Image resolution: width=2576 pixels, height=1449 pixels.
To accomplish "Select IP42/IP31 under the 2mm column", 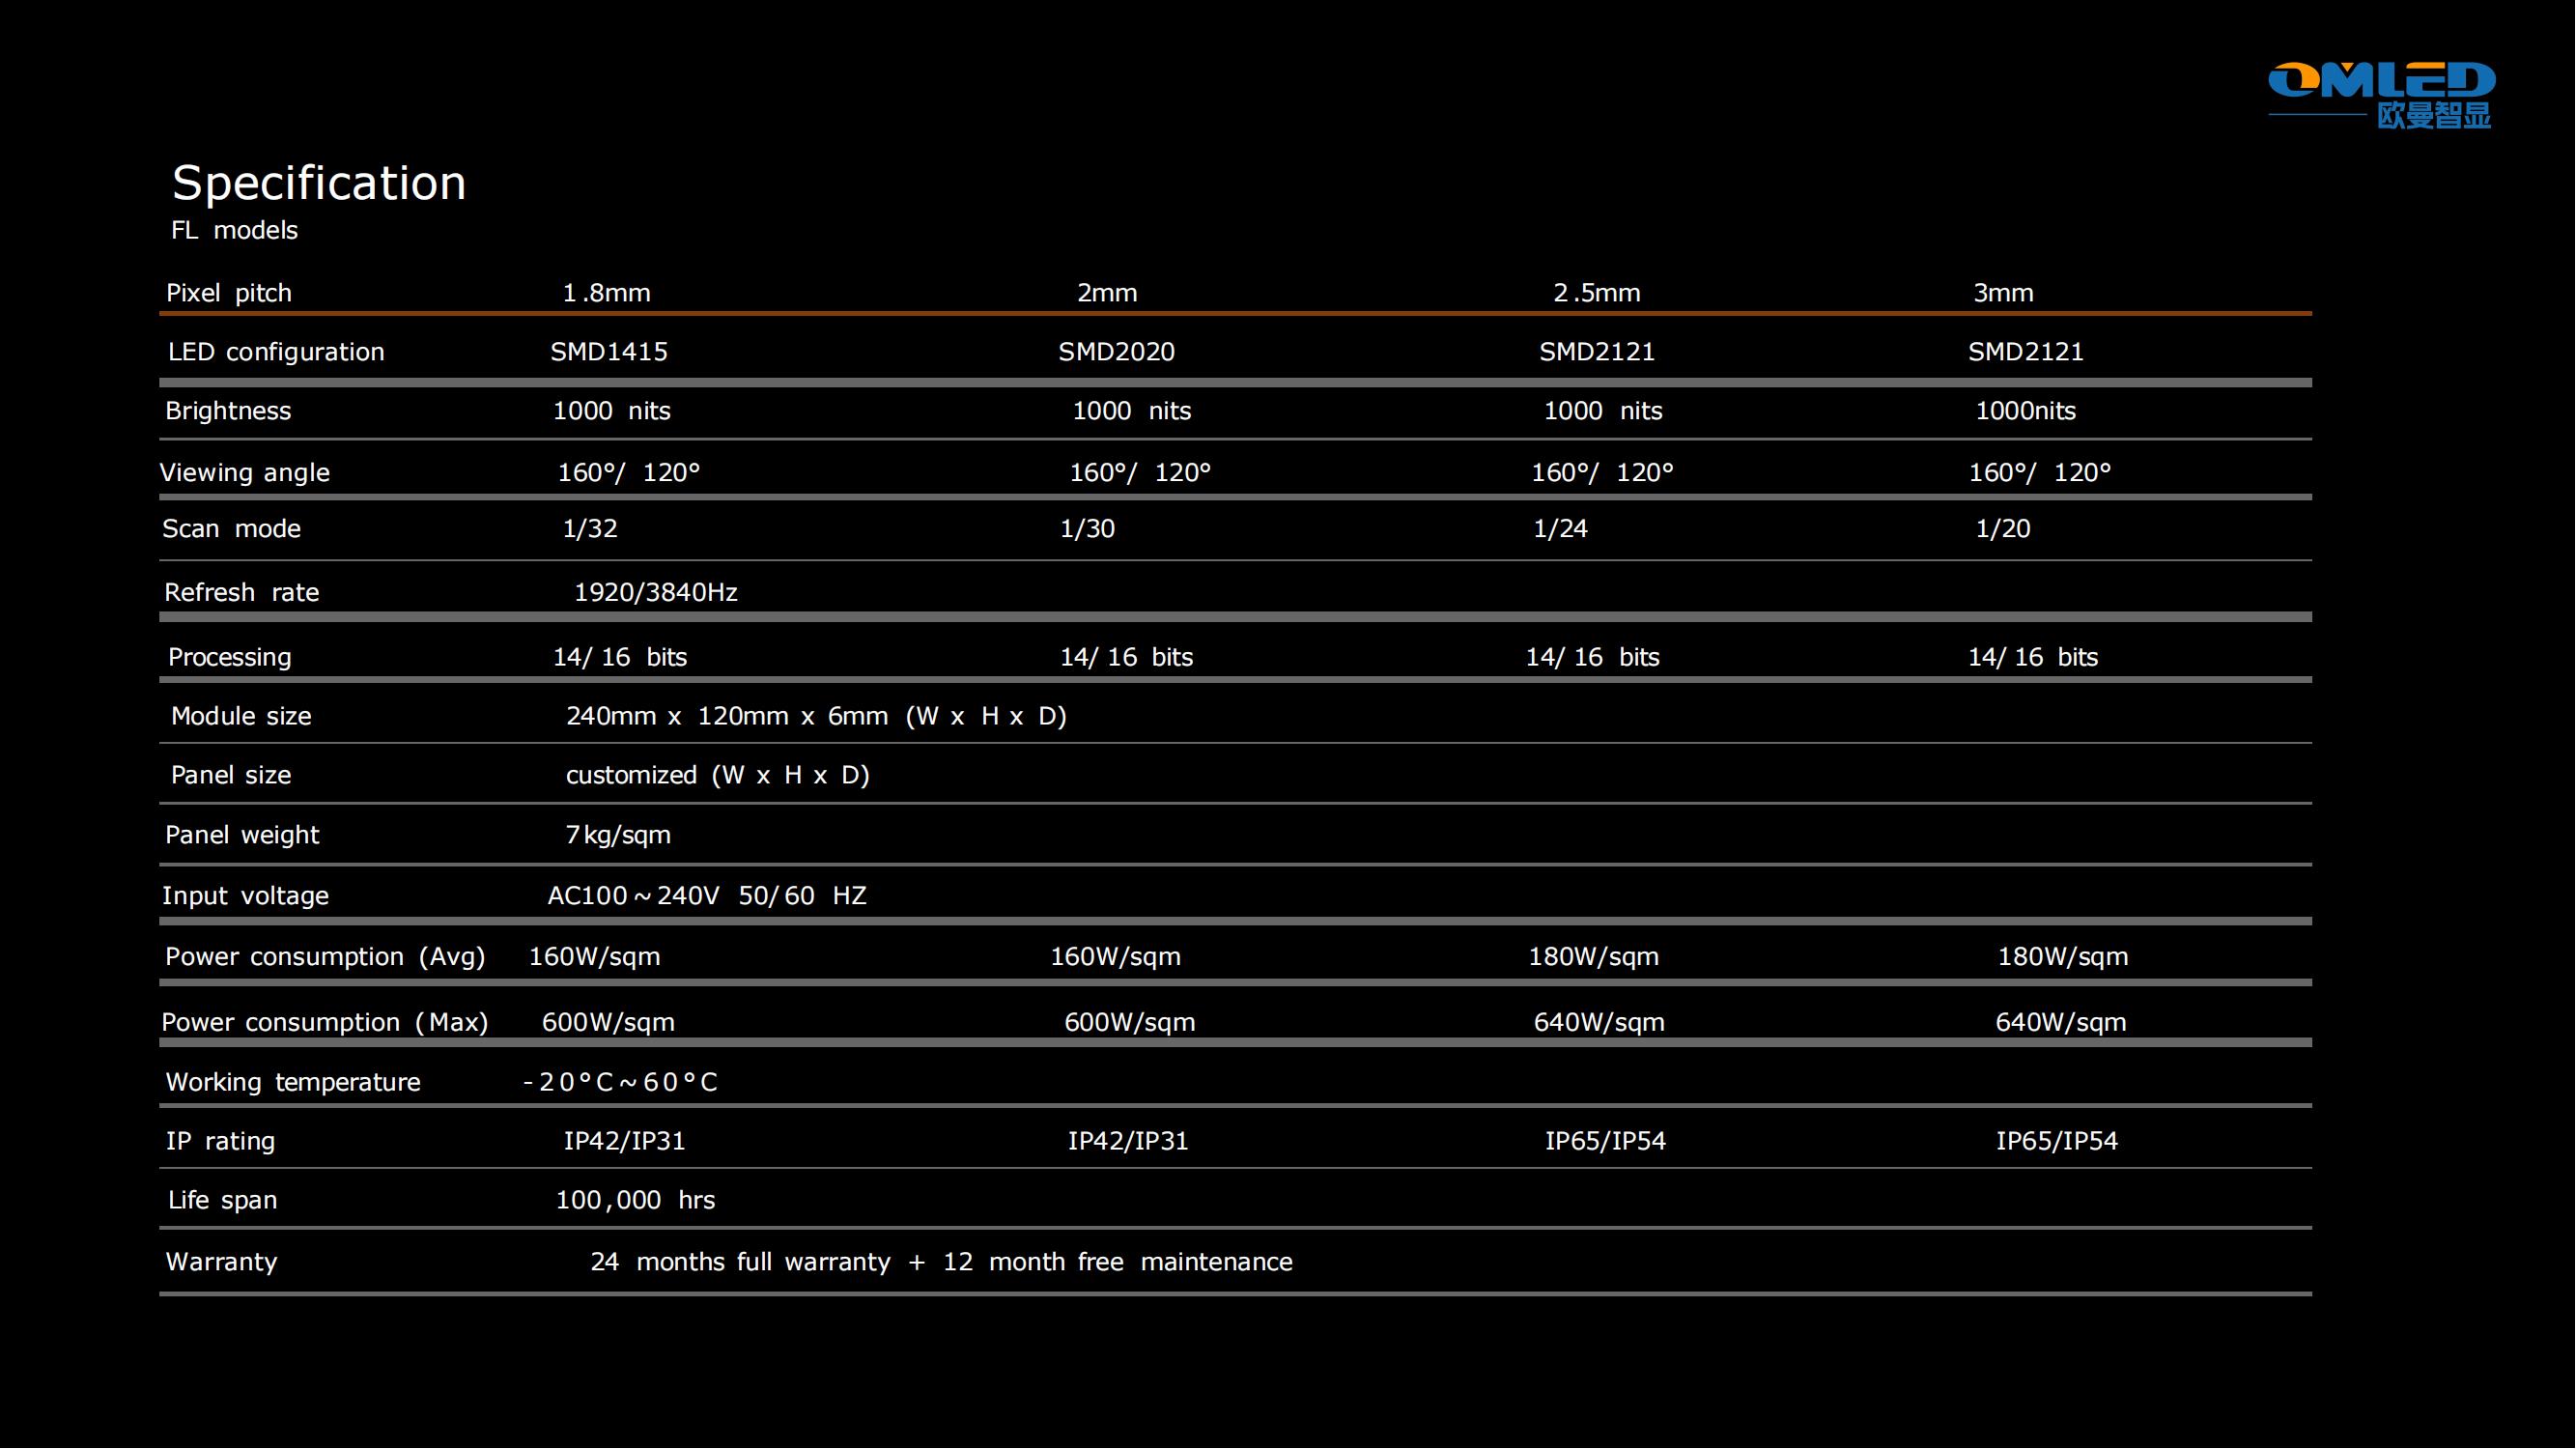I will pyautogui.click(x=1128, y=1142).
